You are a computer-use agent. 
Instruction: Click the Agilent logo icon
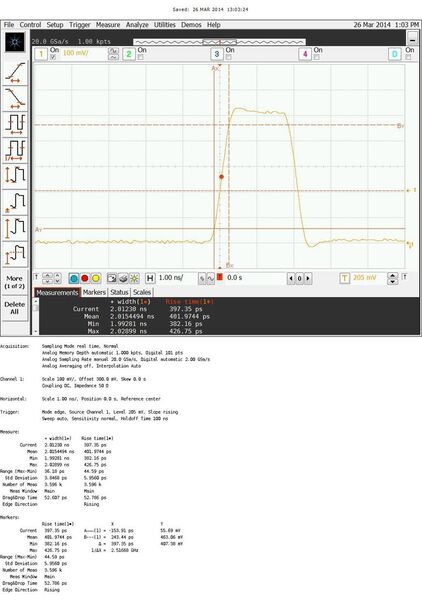coord(15,42)
